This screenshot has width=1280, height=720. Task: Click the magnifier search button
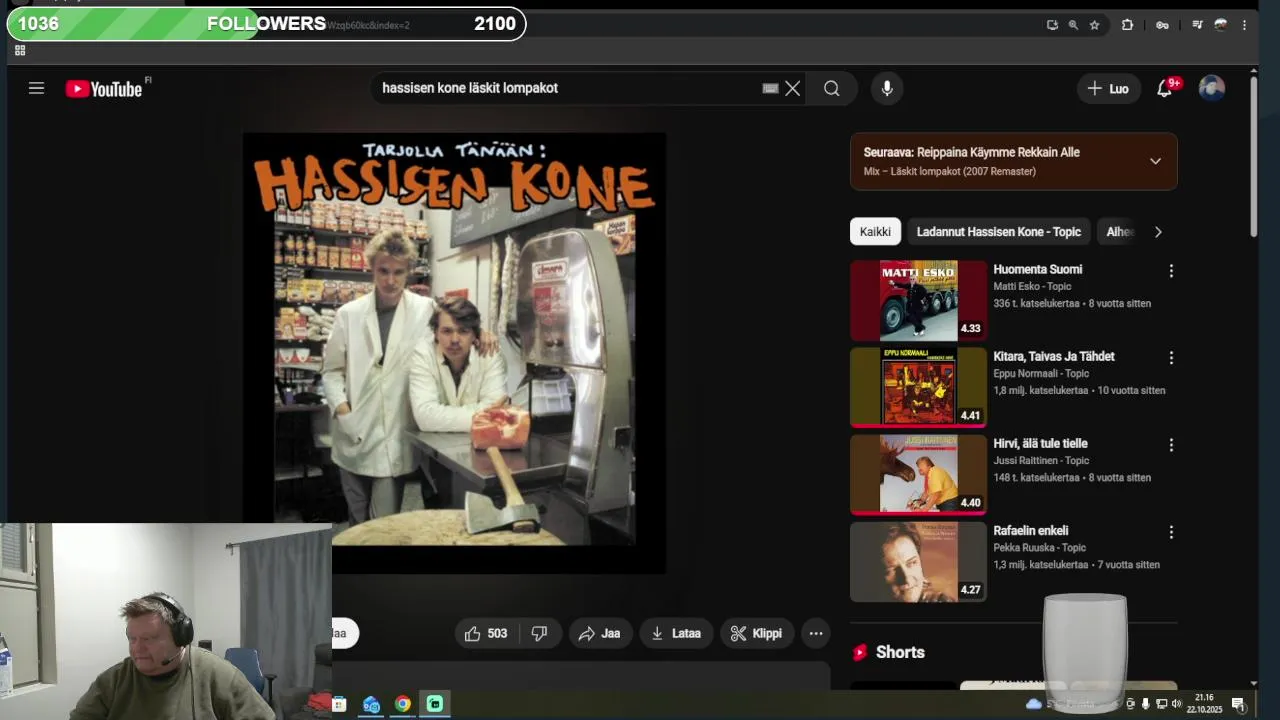click(832, 88)
